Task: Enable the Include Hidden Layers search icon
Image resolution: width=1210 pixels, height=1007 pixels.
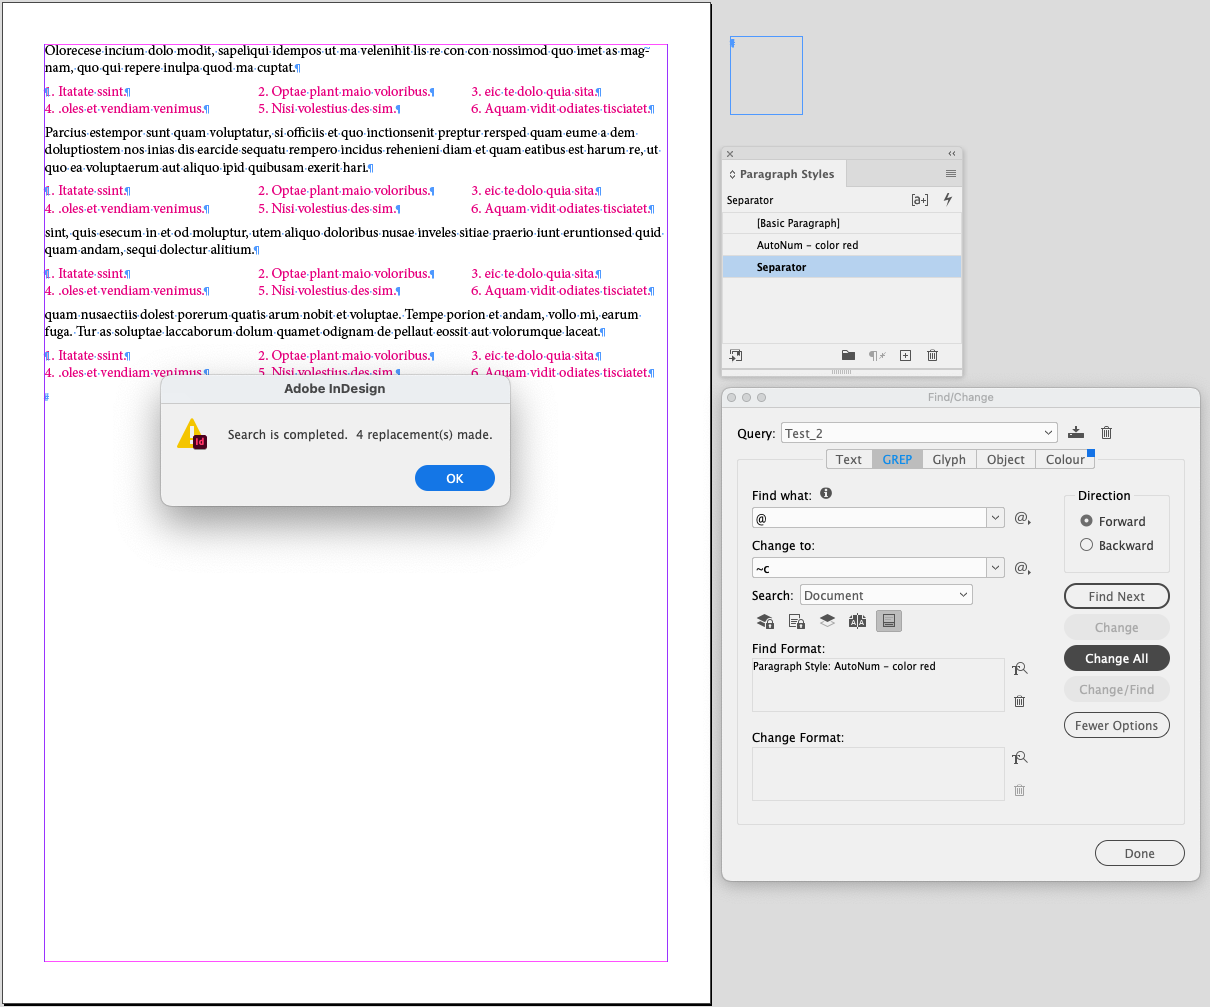Action: [827, 621]
